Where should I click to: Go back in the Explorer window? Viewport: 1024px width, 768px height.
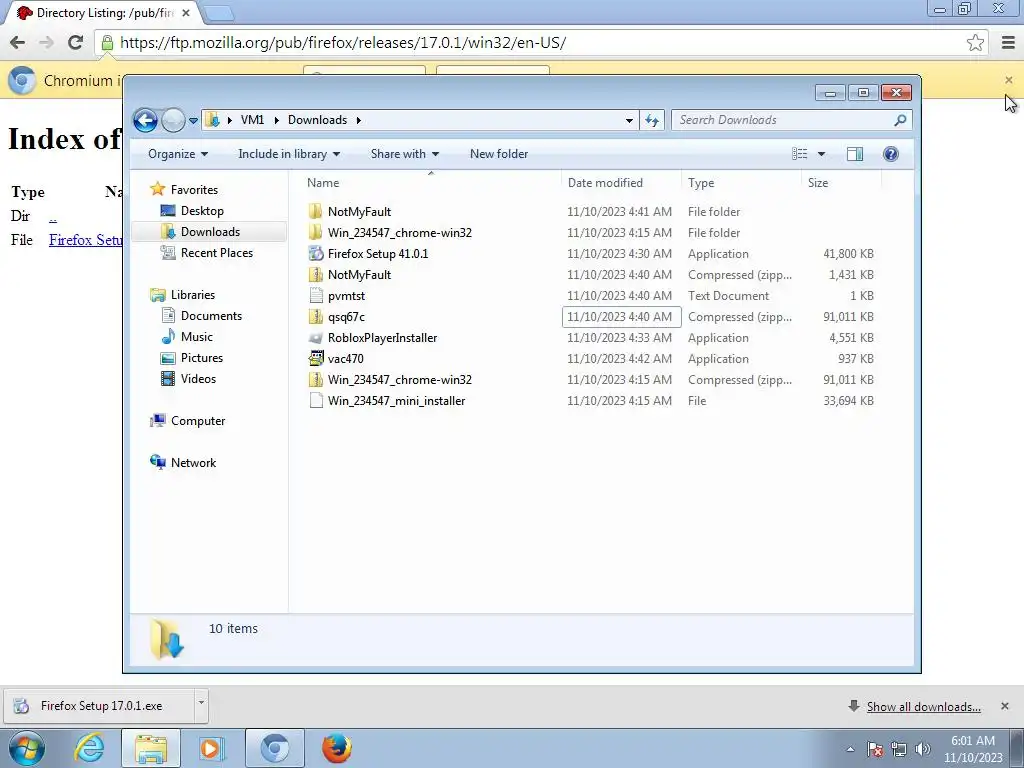tap(145, 120)
